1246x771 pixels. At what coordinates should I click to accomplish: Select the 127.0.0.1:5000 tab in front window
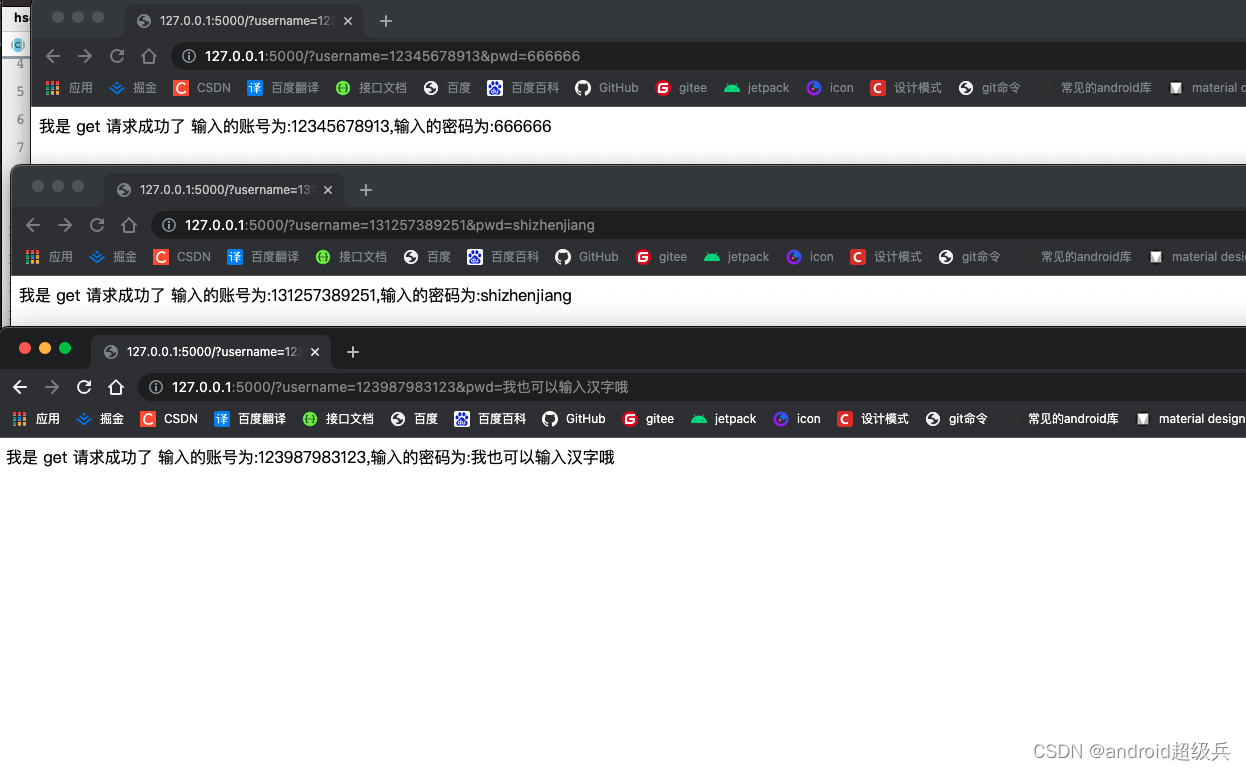tap(210, 352)
